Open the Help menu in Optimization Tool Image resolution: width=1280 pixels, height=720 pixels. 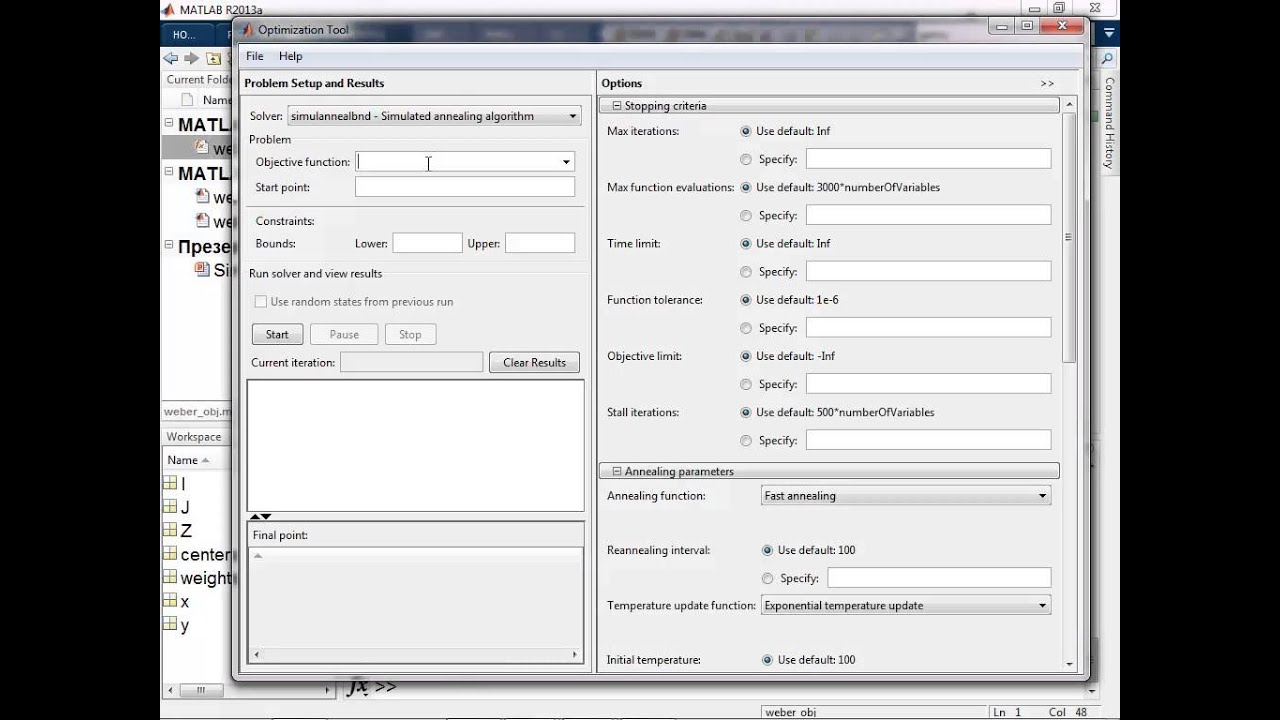click(290, 56)
